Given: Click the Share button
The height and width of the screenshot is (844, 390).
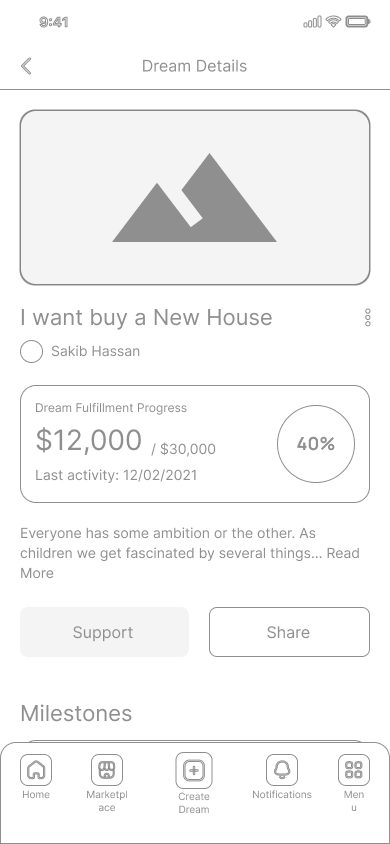Looking at the screenshot, I should pyautogui.click(x=289, y=632).
